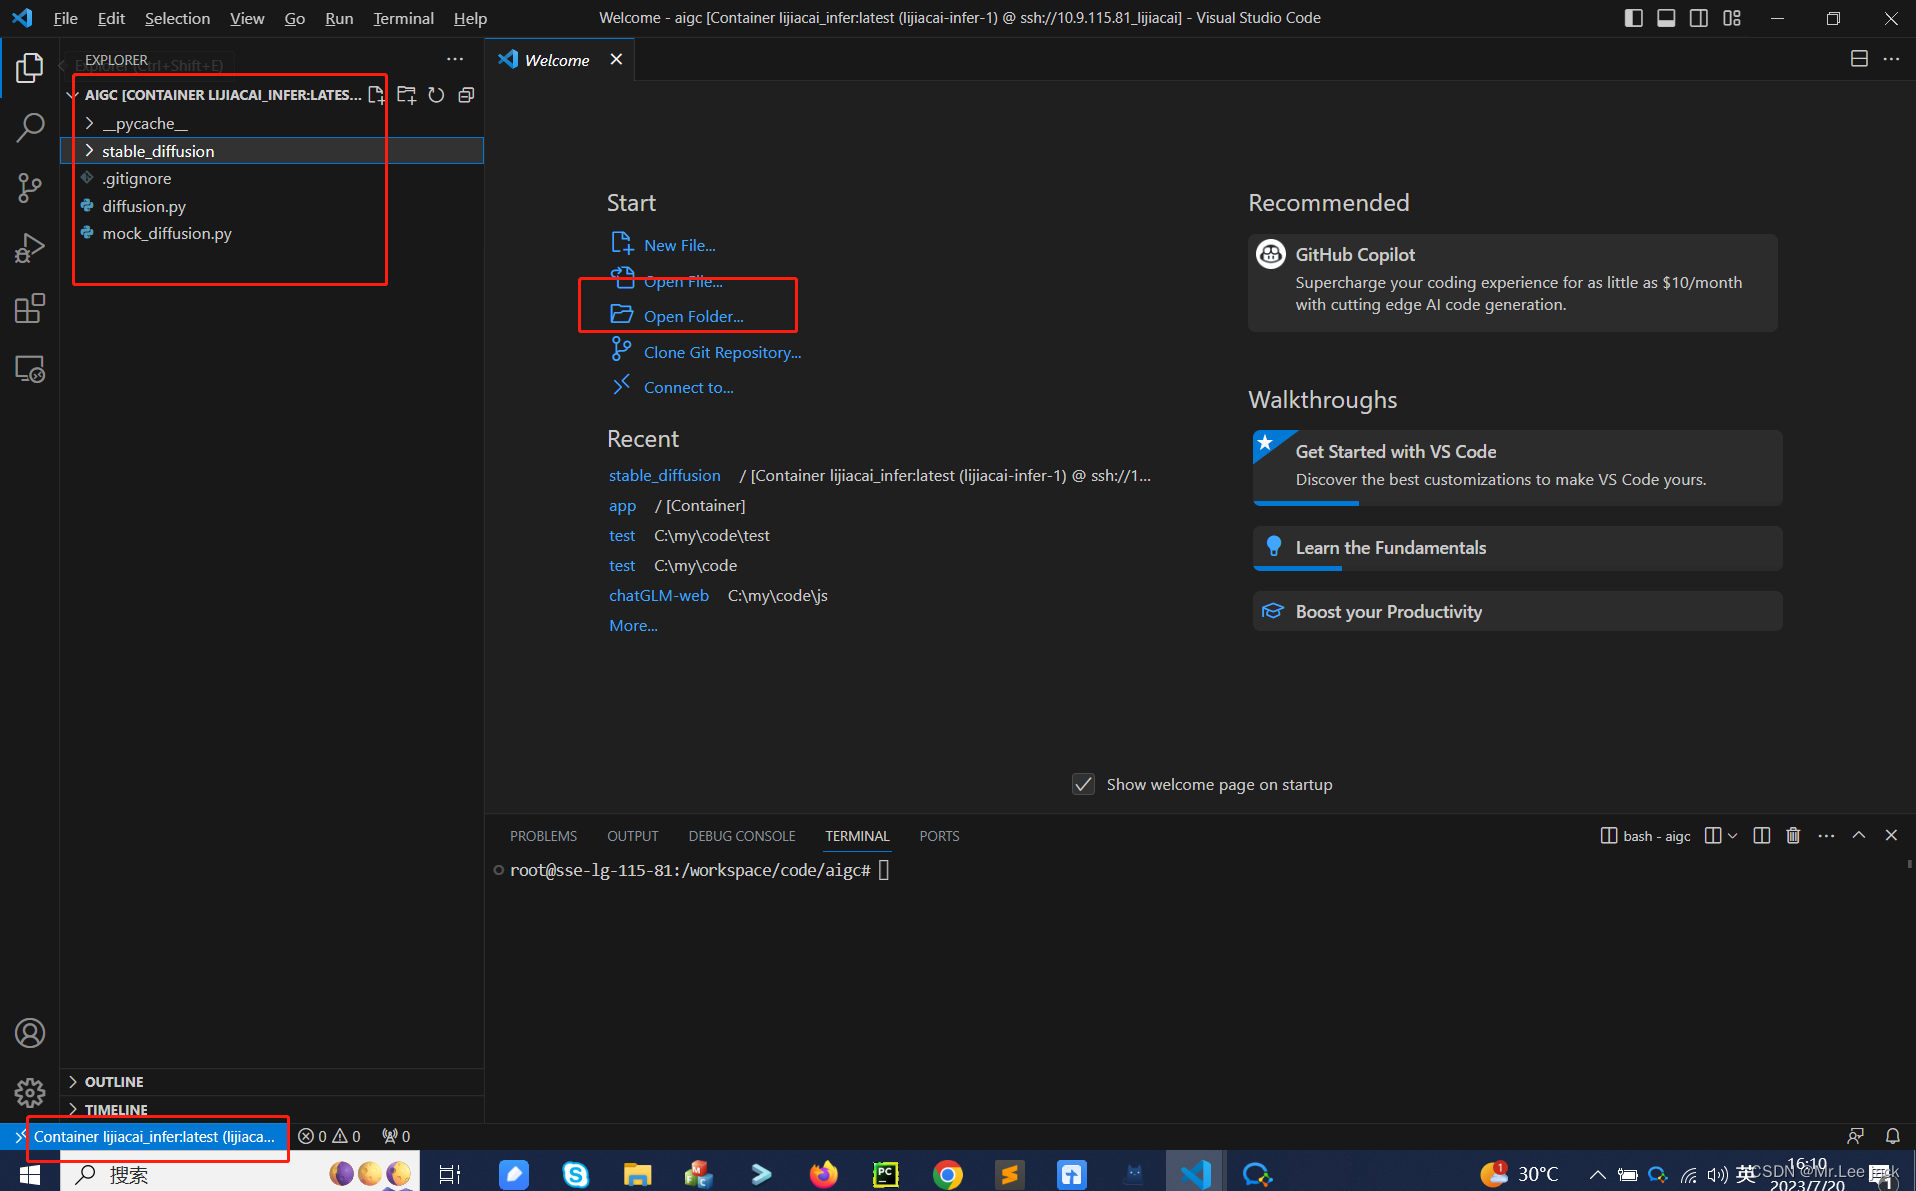Image resolution: width=1916 pixels, height=1191 pixels.
Task: Maximize the terminal panel size
Action: [1858, 835]
